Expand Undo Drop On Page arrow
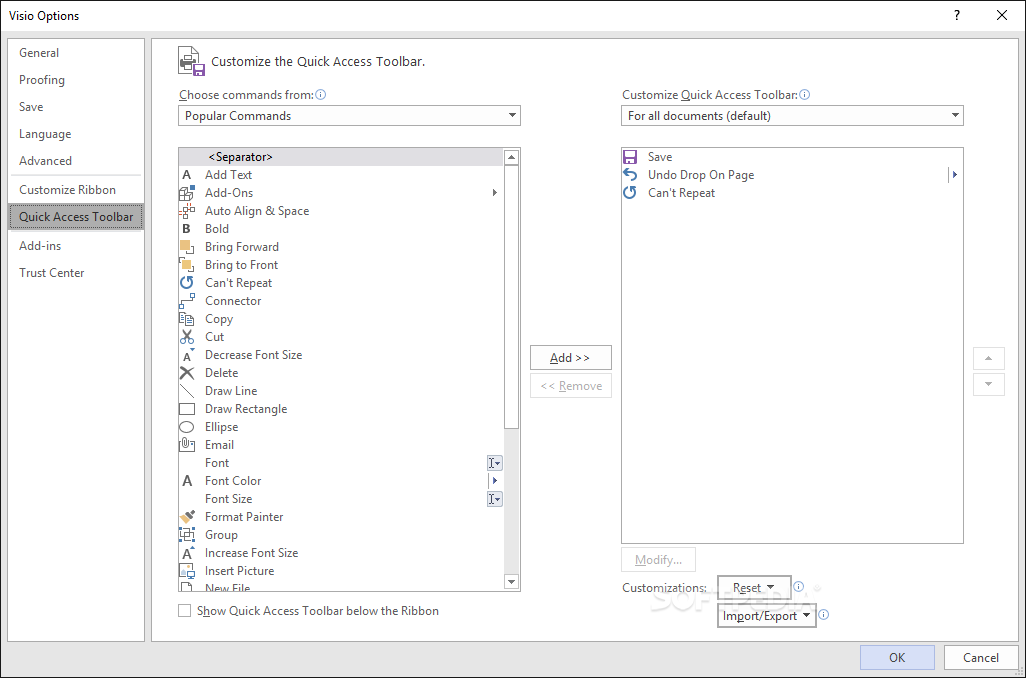 click(955, 175)
